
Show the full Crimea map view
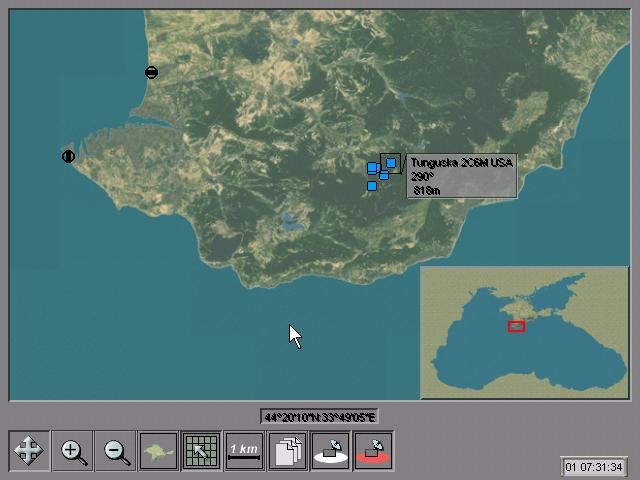tap(159, 451)
